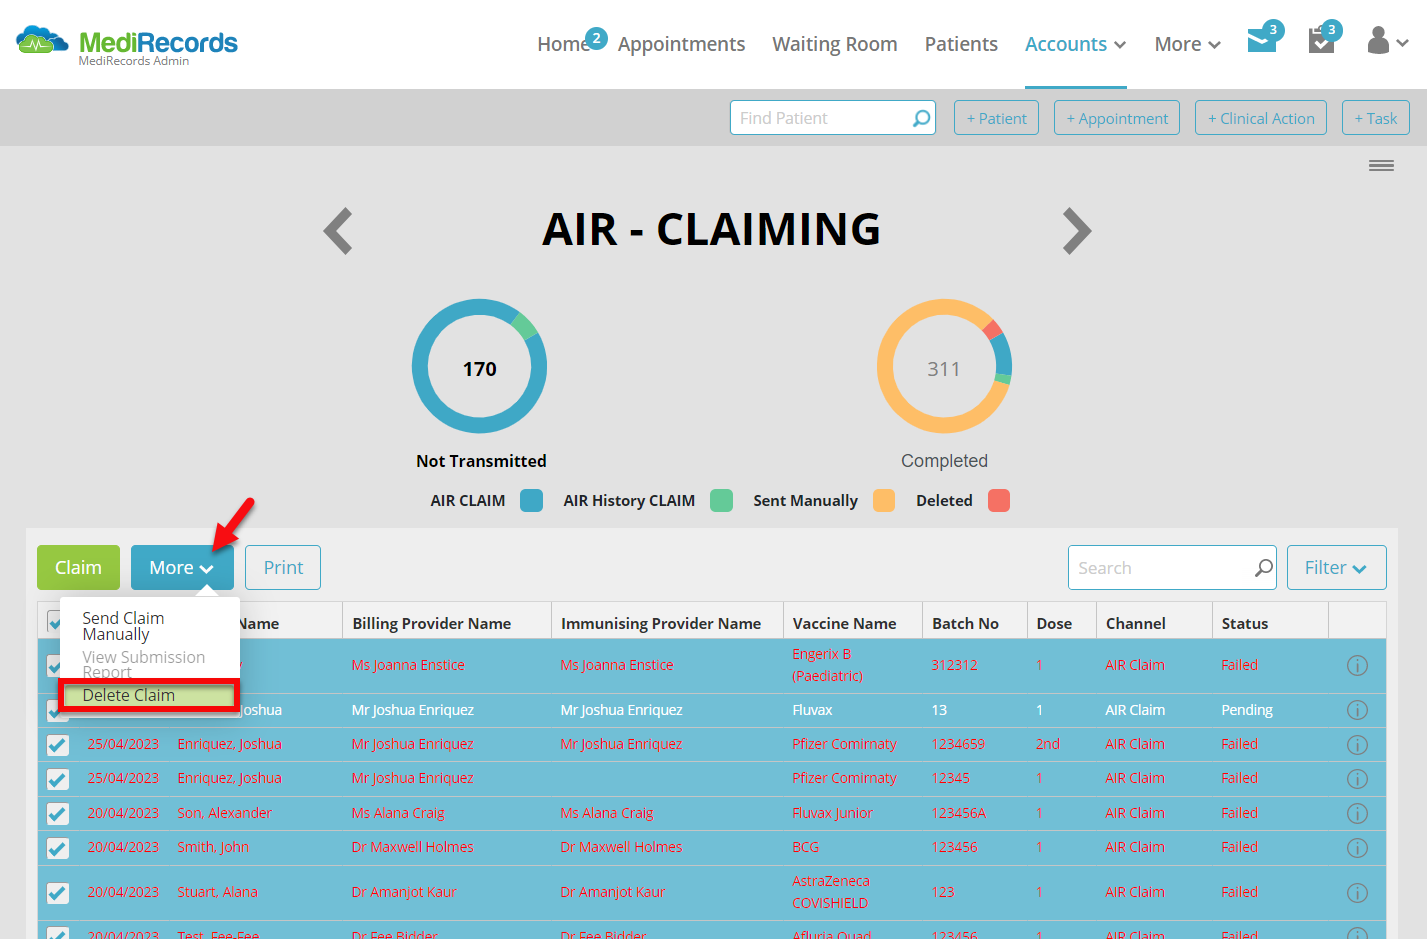Image resolution: width=1427 pixels, height=939 pixels.
Task: Toggle checkbox for Son, Alexander row
Action: point(58,814)
